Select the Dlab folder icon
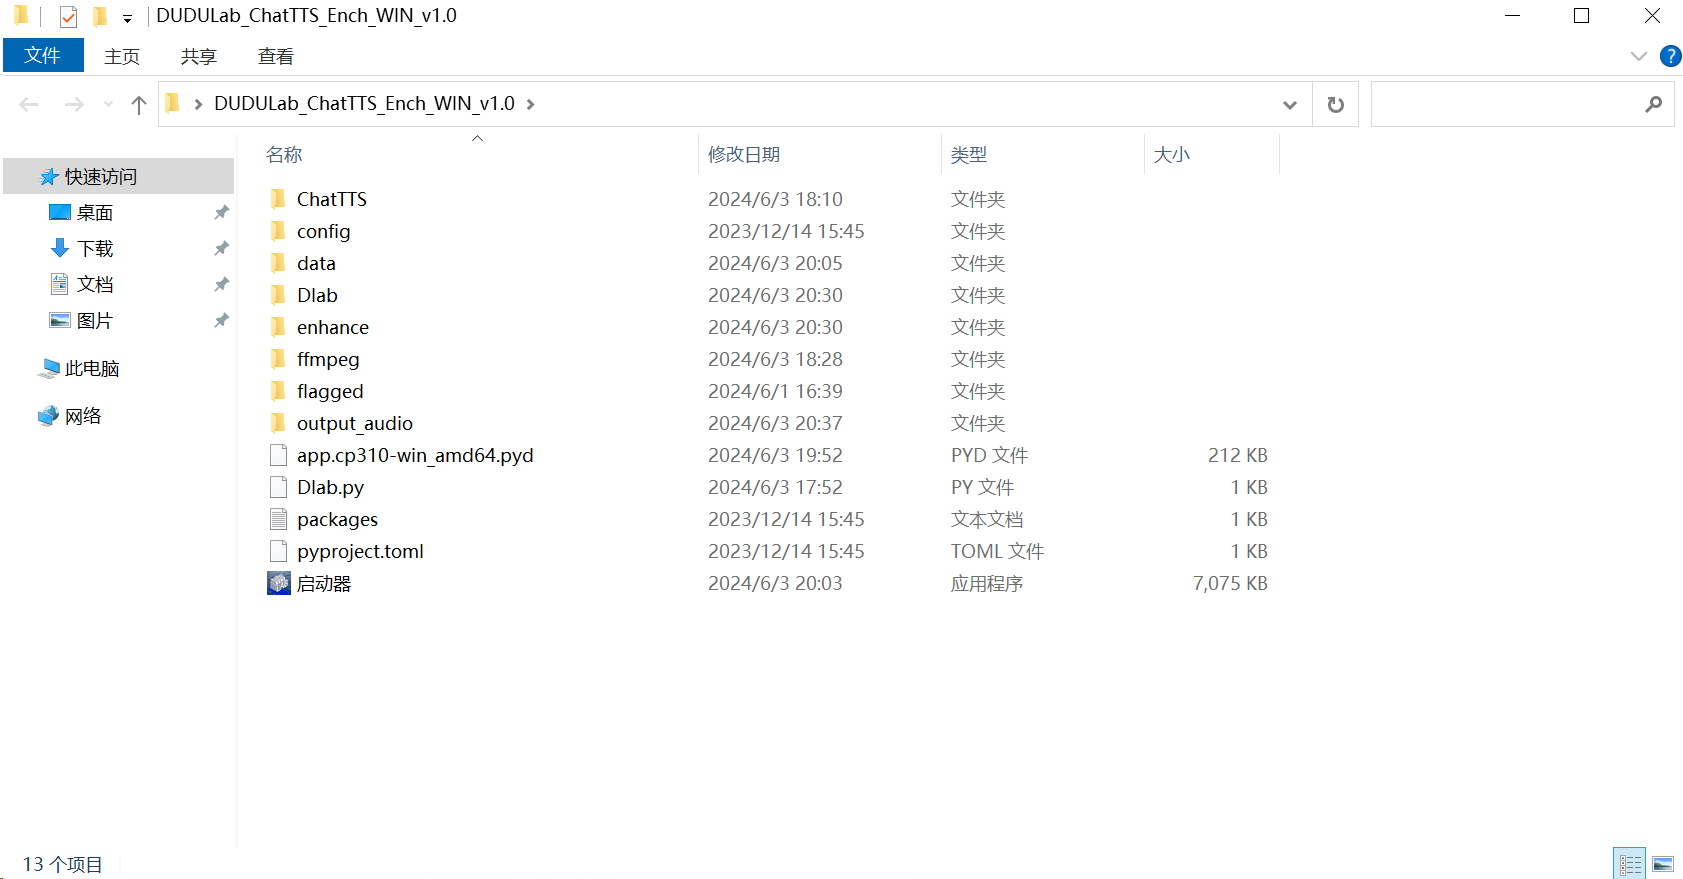This screenshot has width=1683, height=879. coord(278,295)
